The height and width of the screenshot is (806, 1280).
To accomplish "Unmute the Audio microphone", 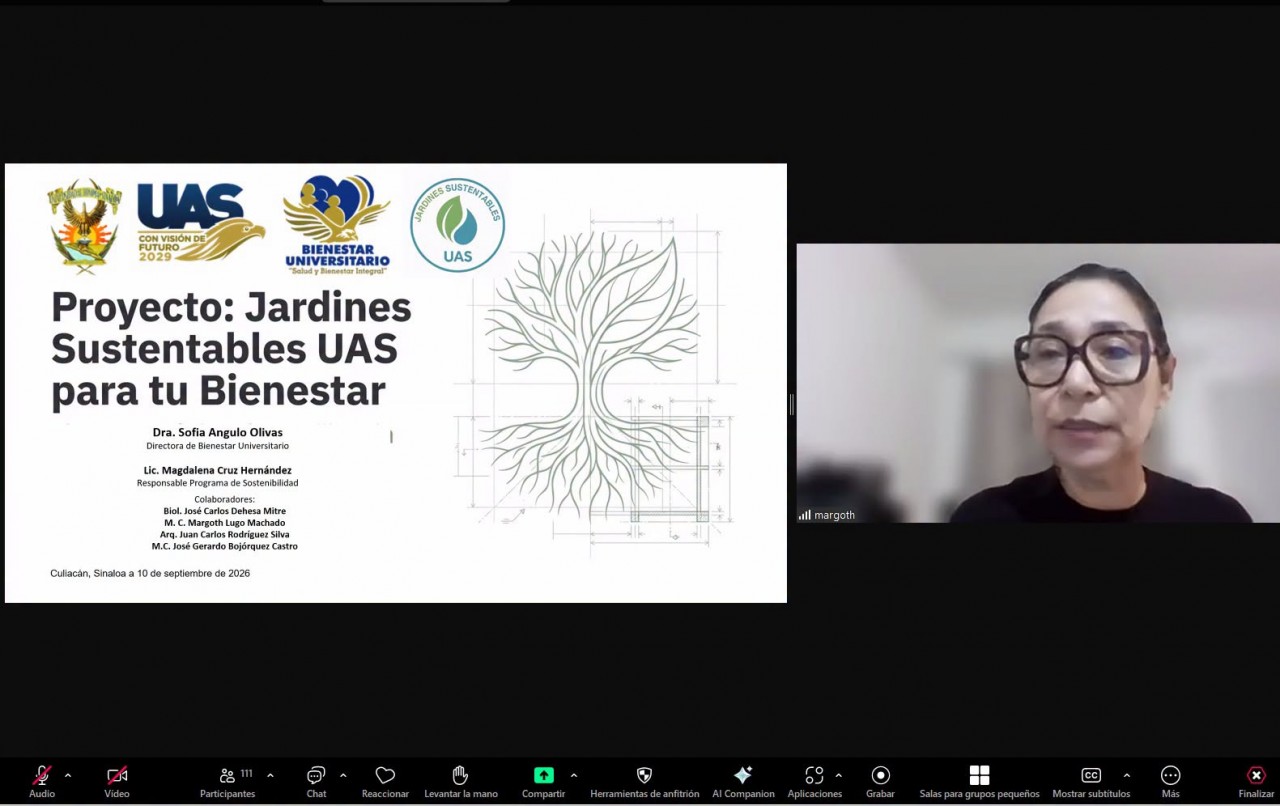I will (x=42, y=781).
